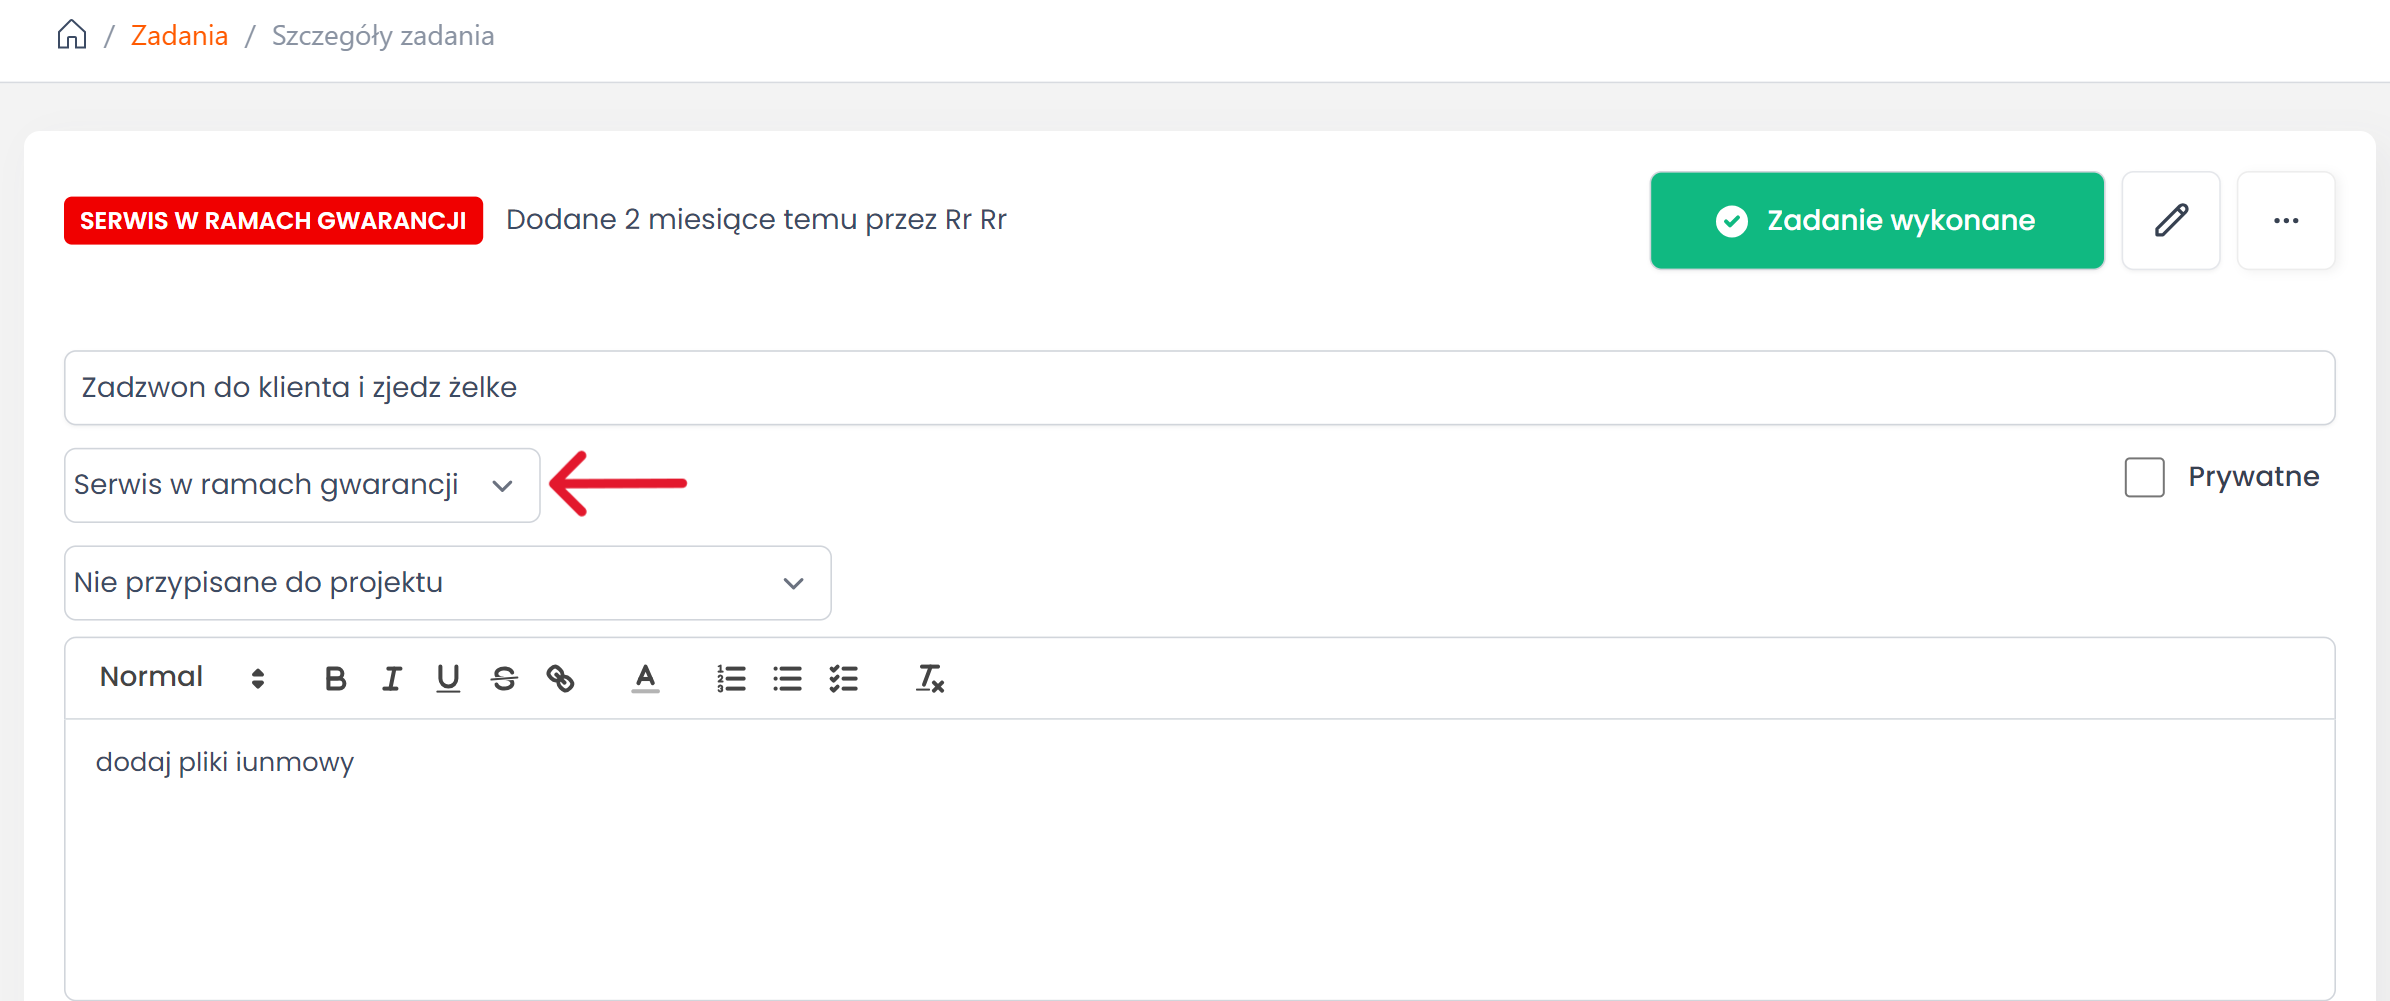2390x1001 pixels.
Task: Click the Zadanie wykonane button
Action: point(1876,220)
